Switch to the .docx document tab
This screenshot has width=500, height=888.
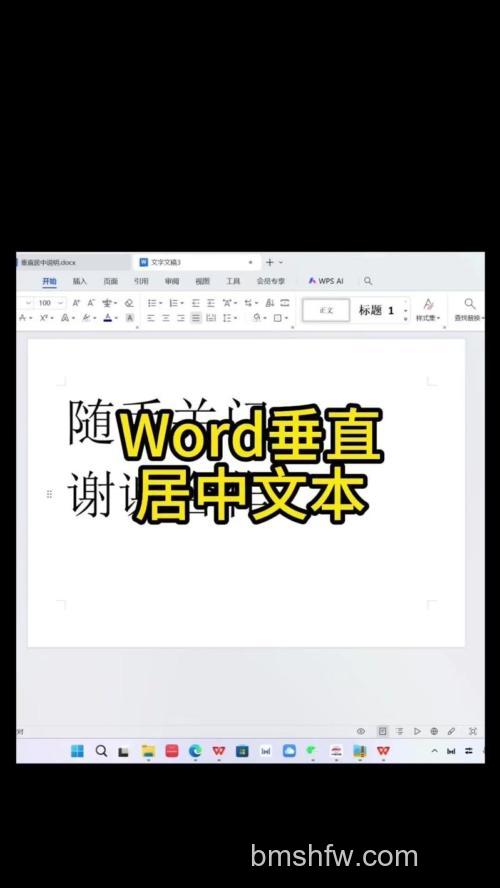tap(74, 262)
